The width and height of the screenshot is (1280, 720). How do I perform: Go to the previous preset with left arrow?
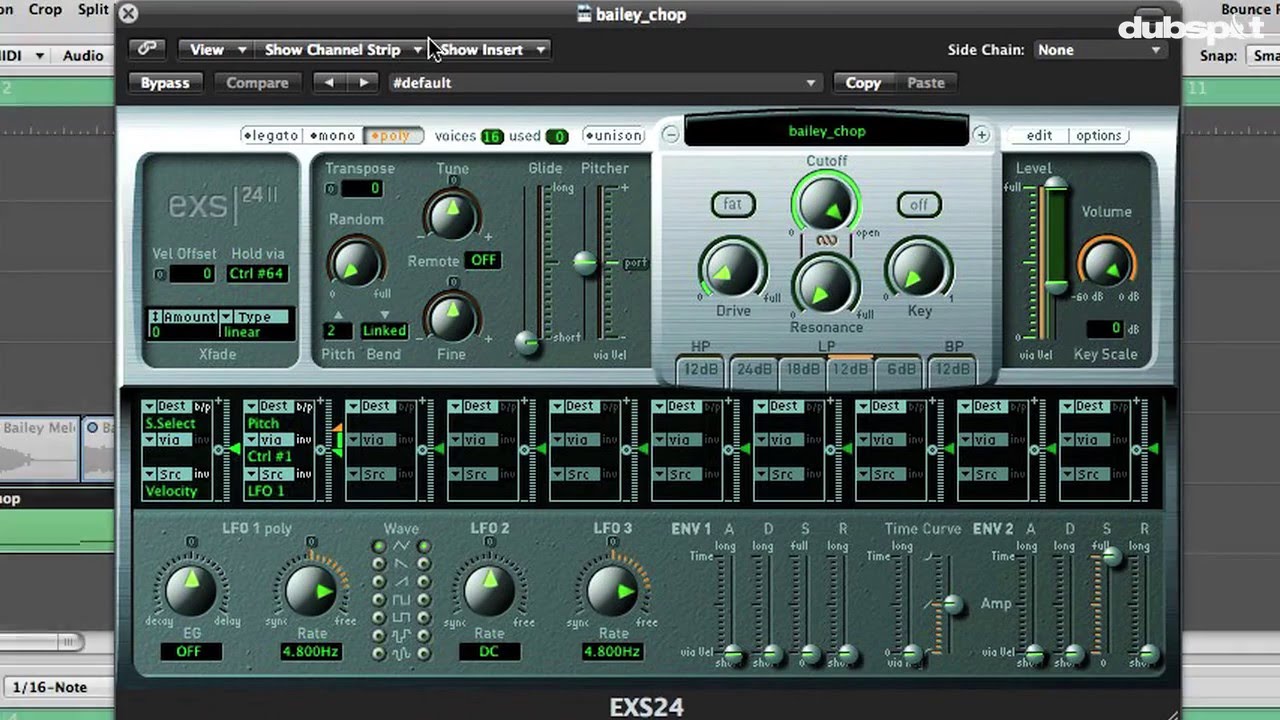click(x=330, y=83)
